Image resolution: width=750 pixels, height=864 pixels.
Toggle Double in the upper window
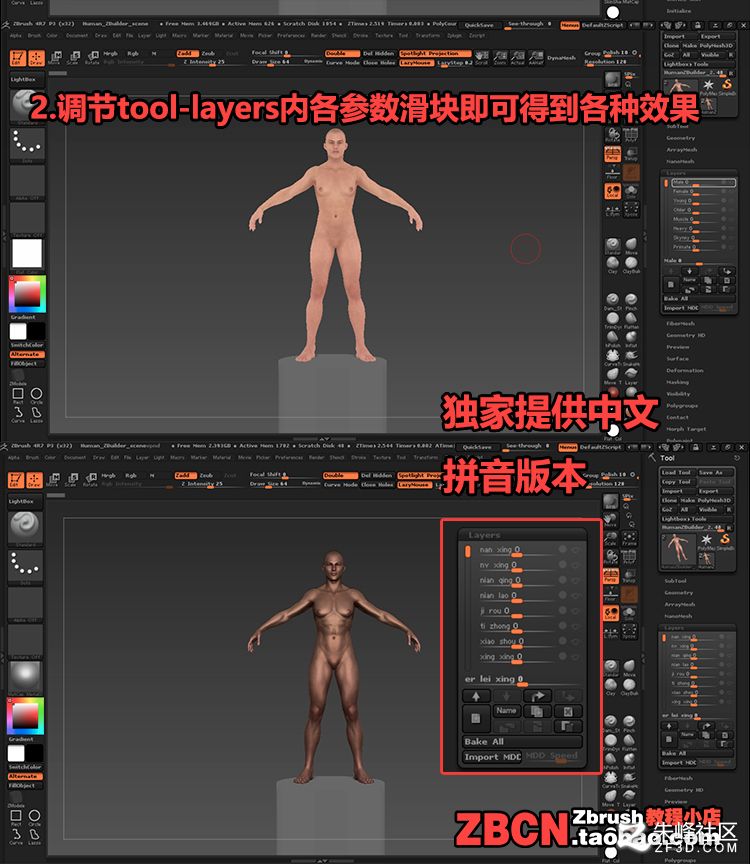(342, 53)
